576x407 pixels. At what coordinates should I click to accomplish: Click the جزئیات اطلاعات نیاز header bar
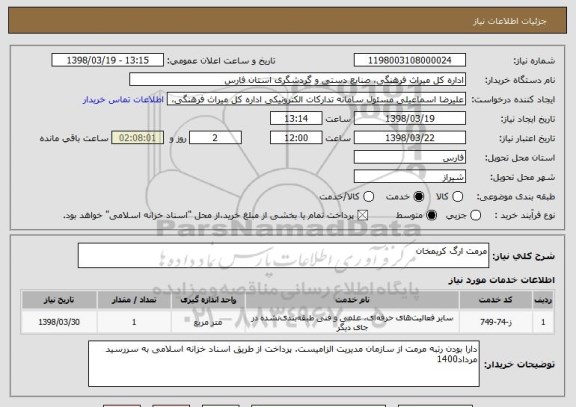pos(288,21)
